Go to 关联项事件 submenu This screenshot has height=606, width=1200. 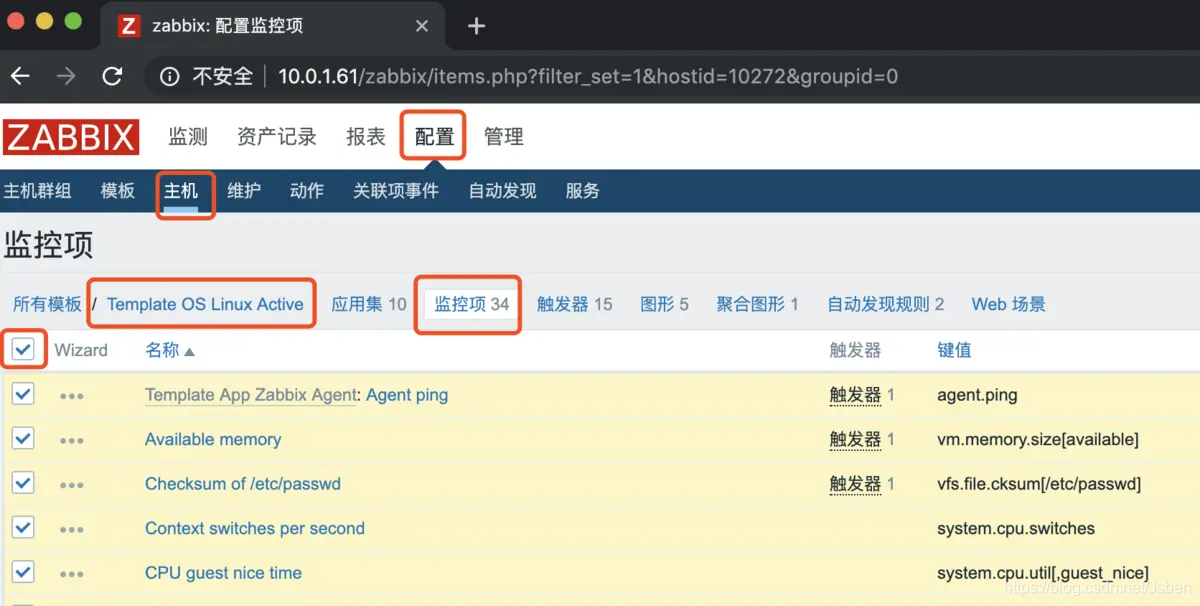pyautogui.click(x=396, y=190)
